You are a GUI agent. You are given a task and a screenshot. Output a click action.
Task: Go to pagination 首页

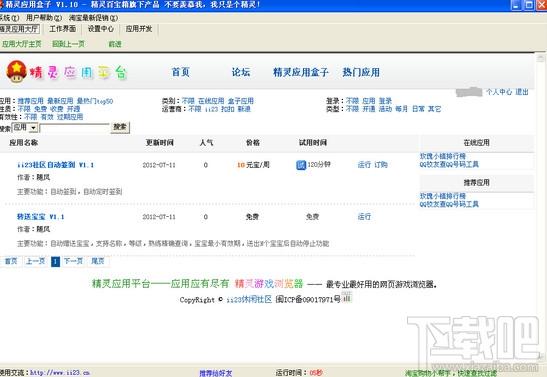click(11, 261)
